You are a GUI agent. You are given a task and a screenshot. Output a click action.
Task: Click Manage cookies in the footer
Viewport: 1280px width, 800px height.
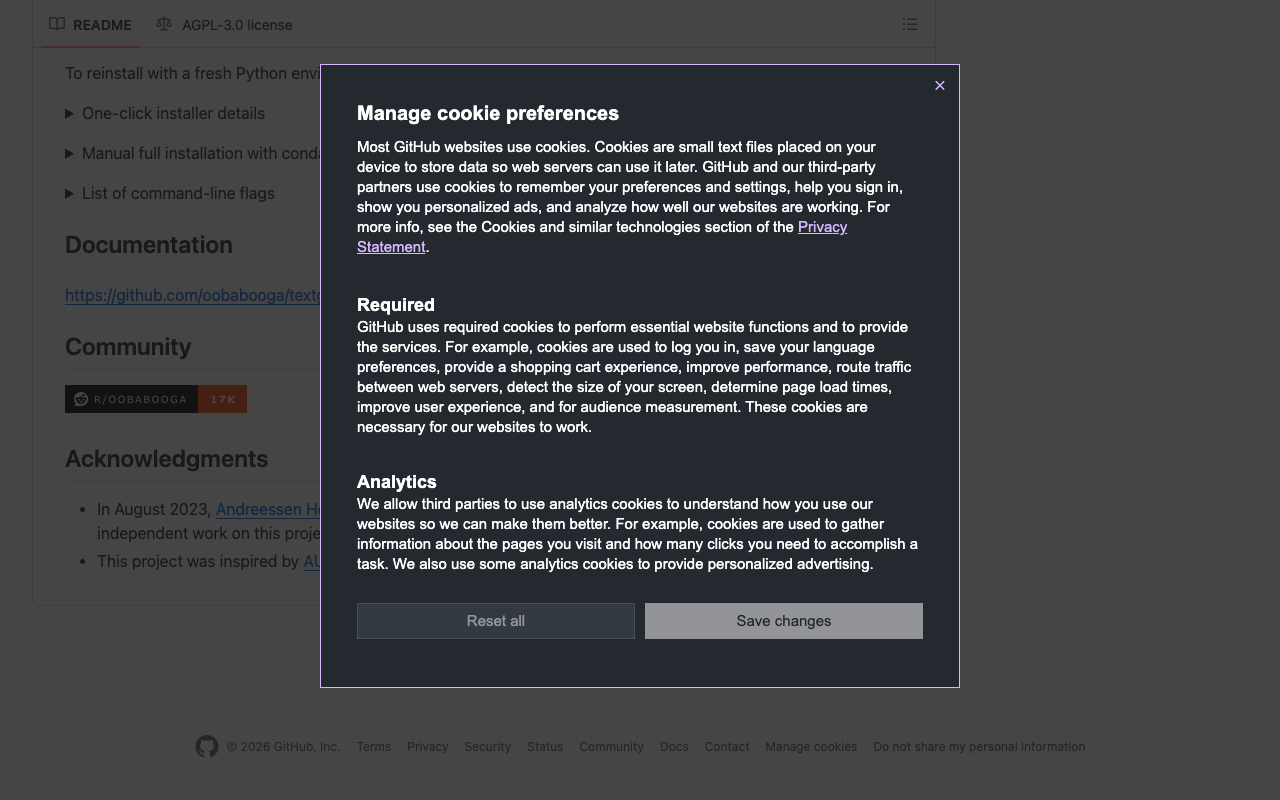point(811,747)
